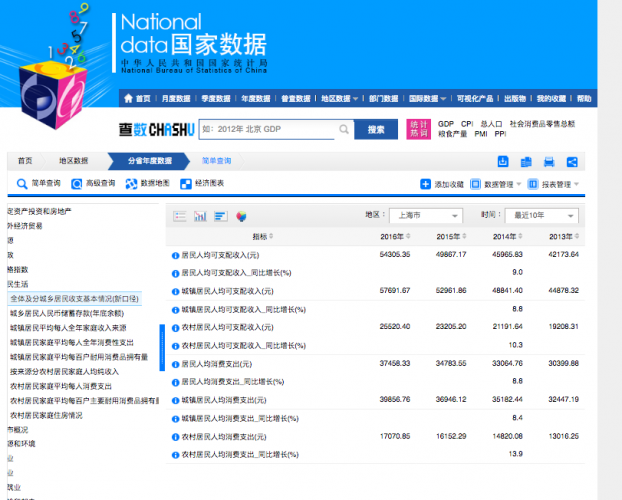The width and height of the screenshot is (622, 500).
Task: Click info icon beside 农村居民人均消费支出(元)
Action: (175, 437)
